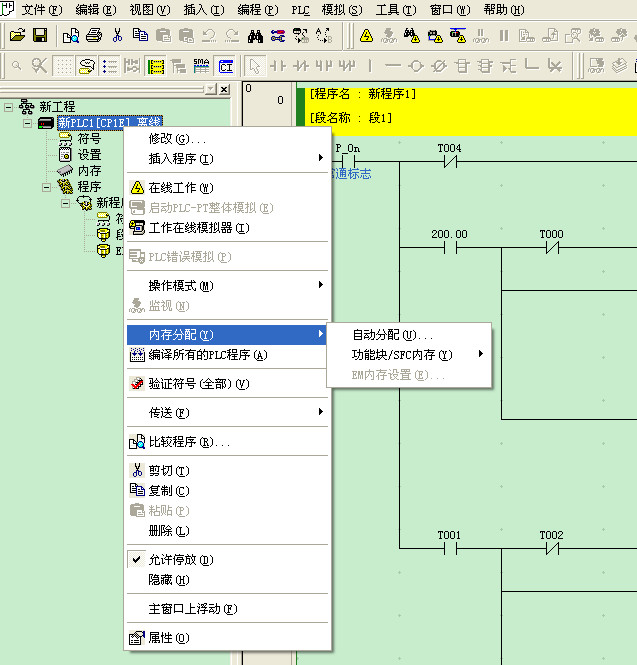637x665 pixels.
Task: Click the Open folder icon in toolbar
Action: (x=17, y=36)
